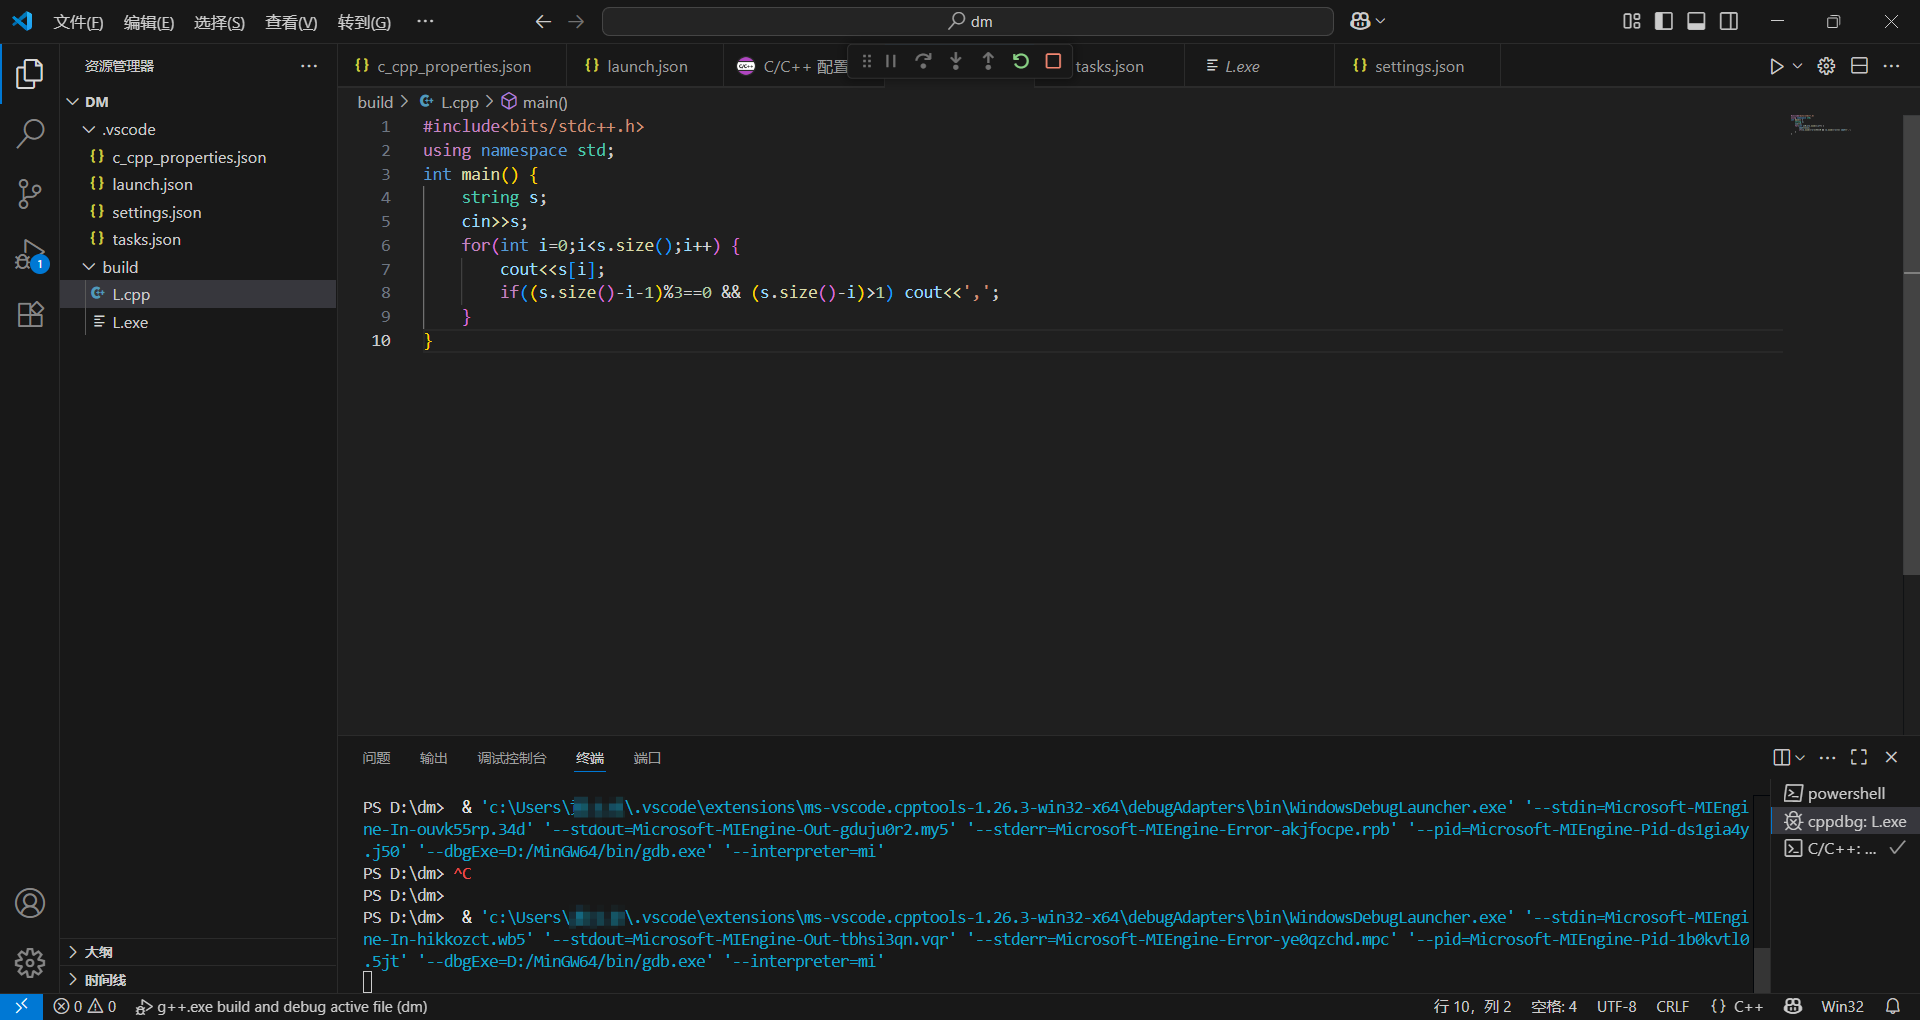Step into in debug toolbar
Screen dimensions: 1920x1020
point(956,62)
